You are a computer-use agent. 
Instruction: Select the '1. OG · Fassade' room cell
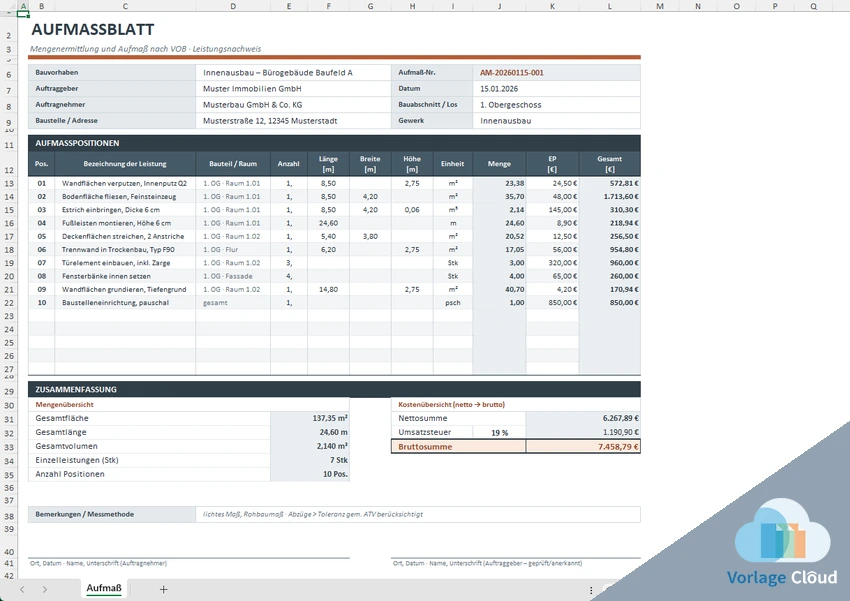(233, 276)
